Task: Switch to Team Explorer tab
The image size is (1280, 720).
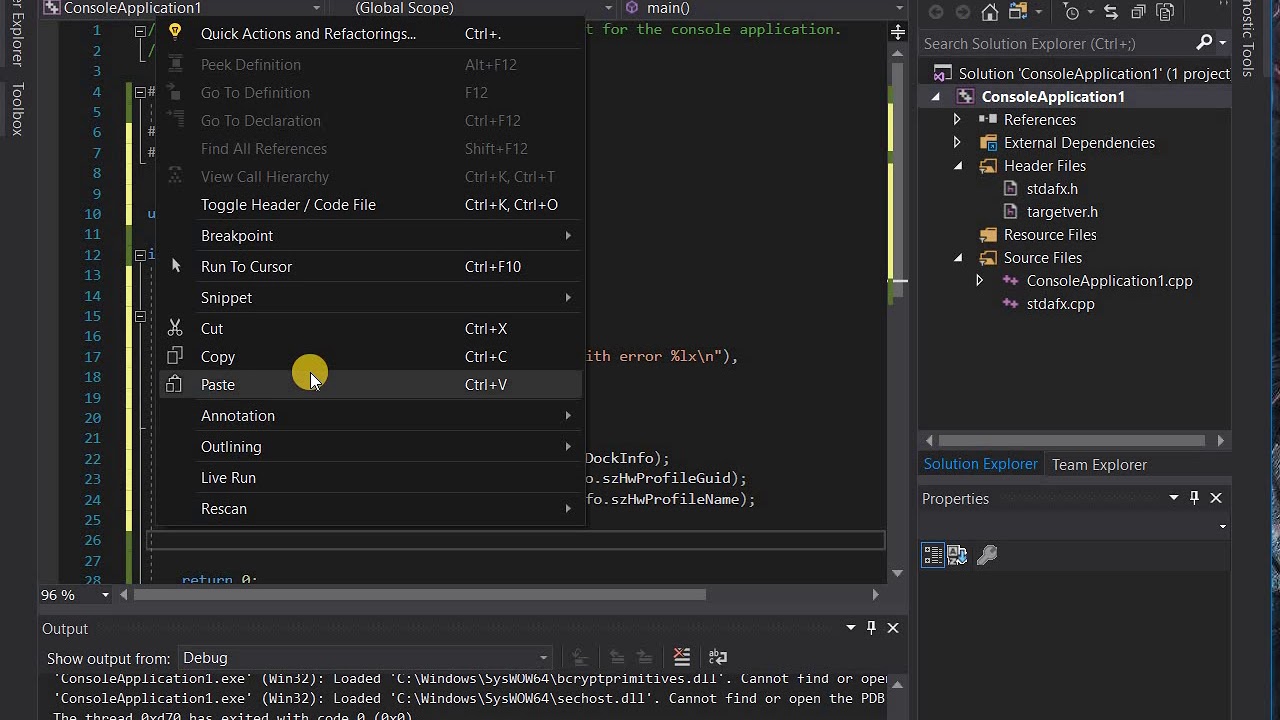Action: point(1099,464)
